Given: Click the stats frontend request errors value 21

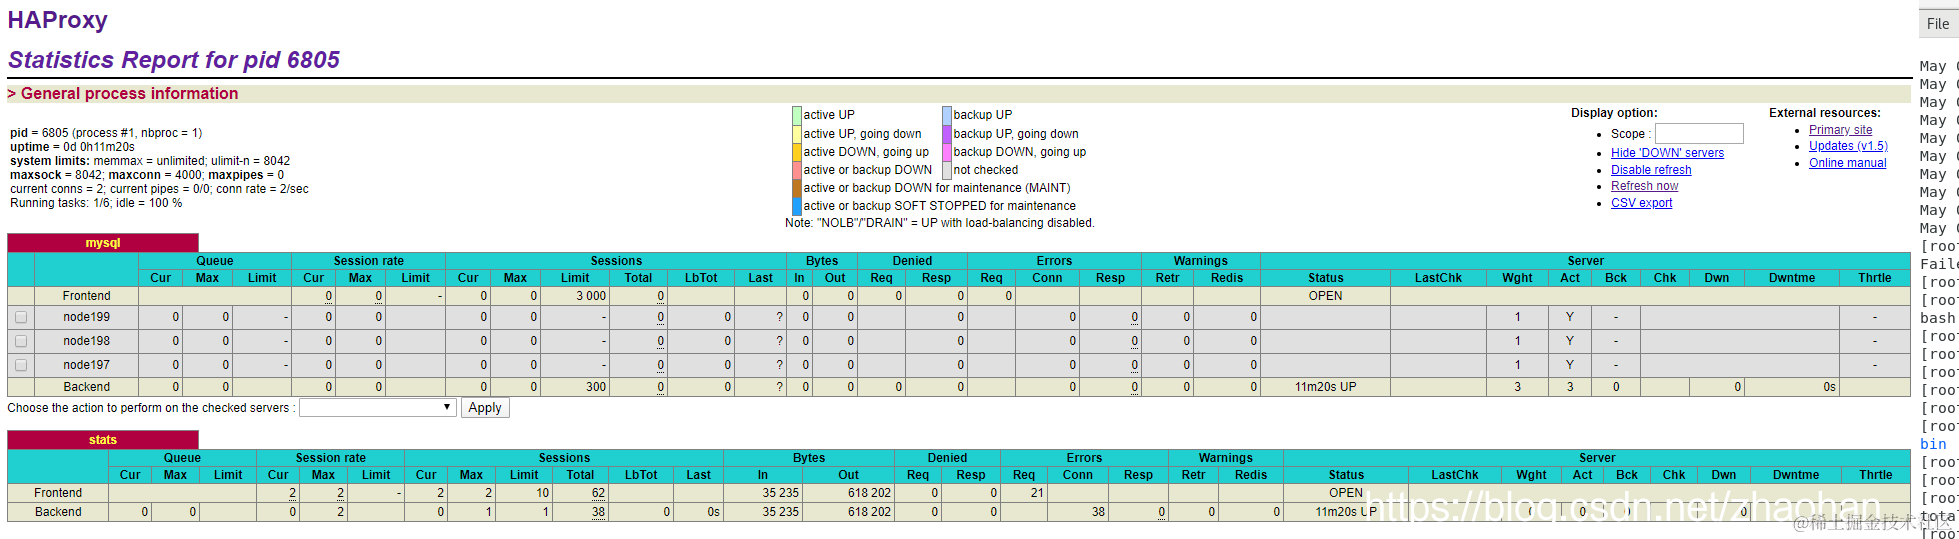Looking at the screenshot, I should (1037, 493).
